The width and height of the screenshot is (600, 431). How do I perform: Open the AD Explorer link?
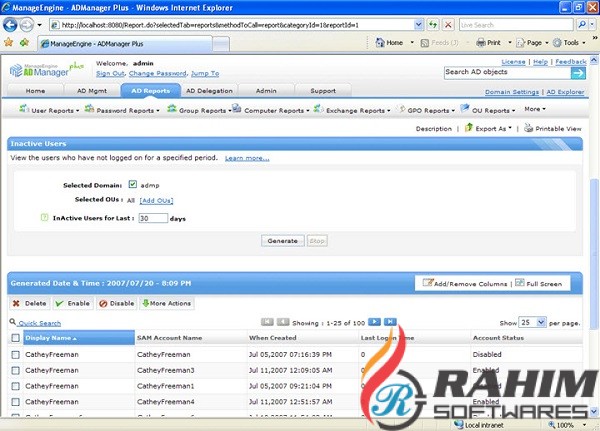tap(565, 92)
